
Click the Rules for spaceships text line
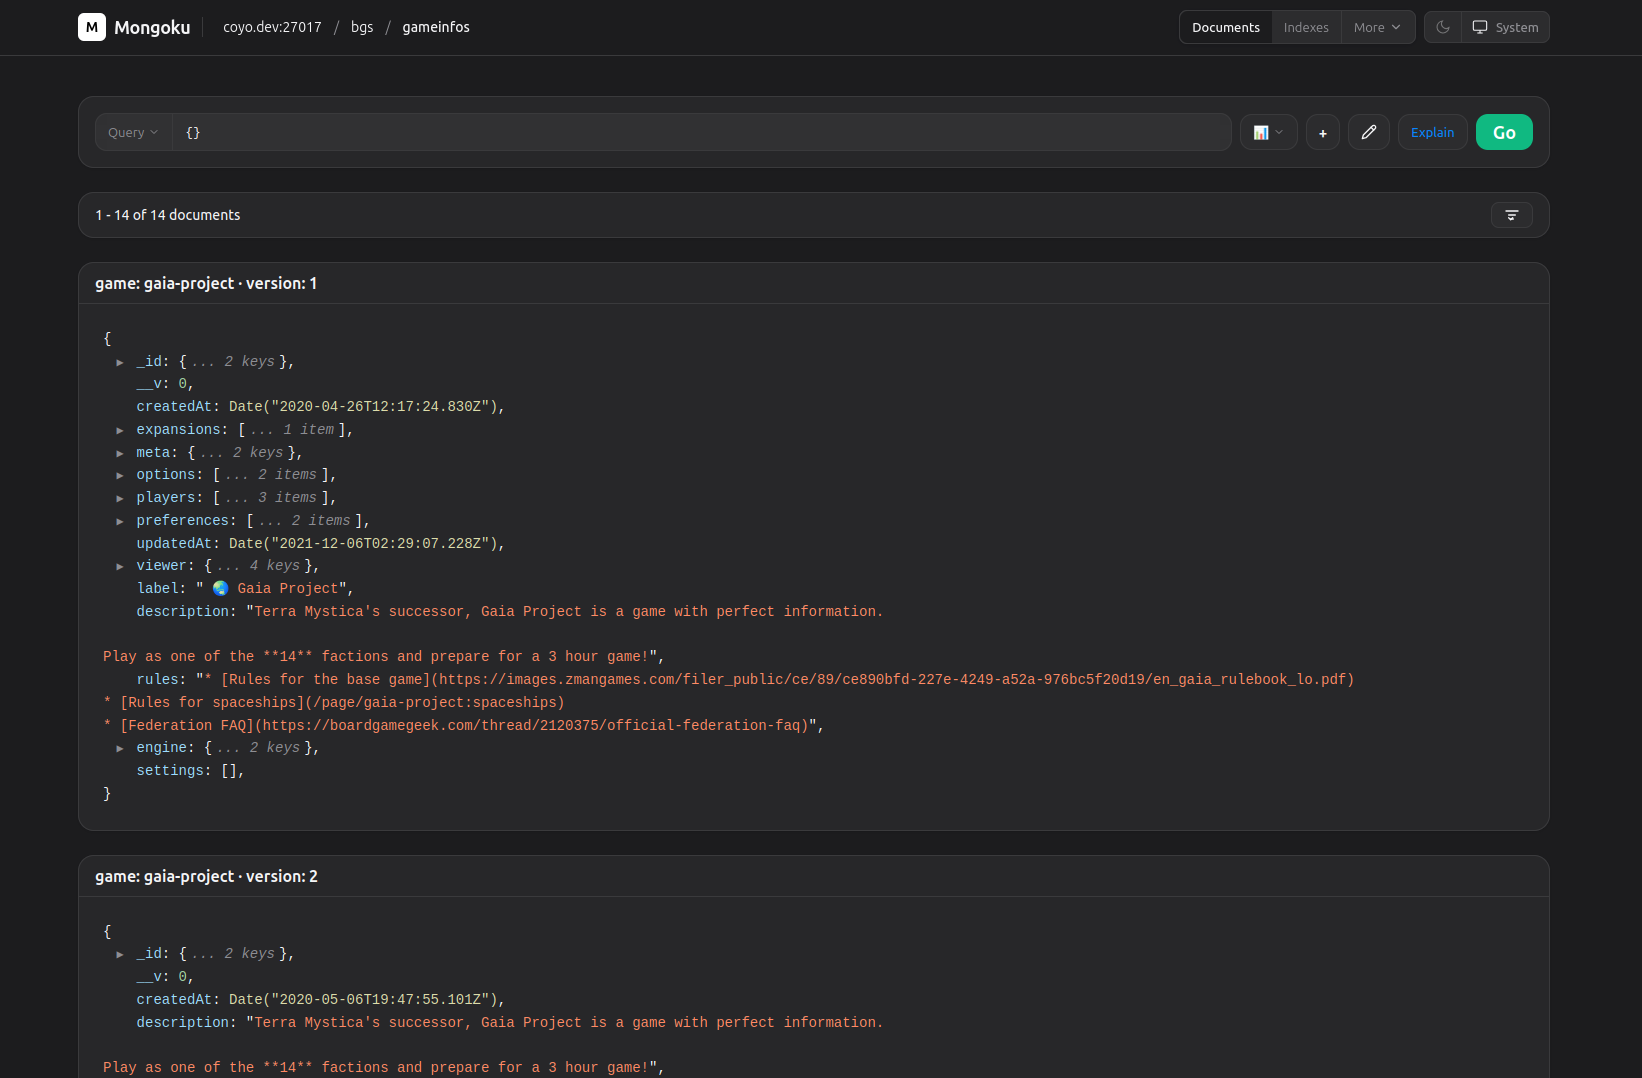point(334,703)
